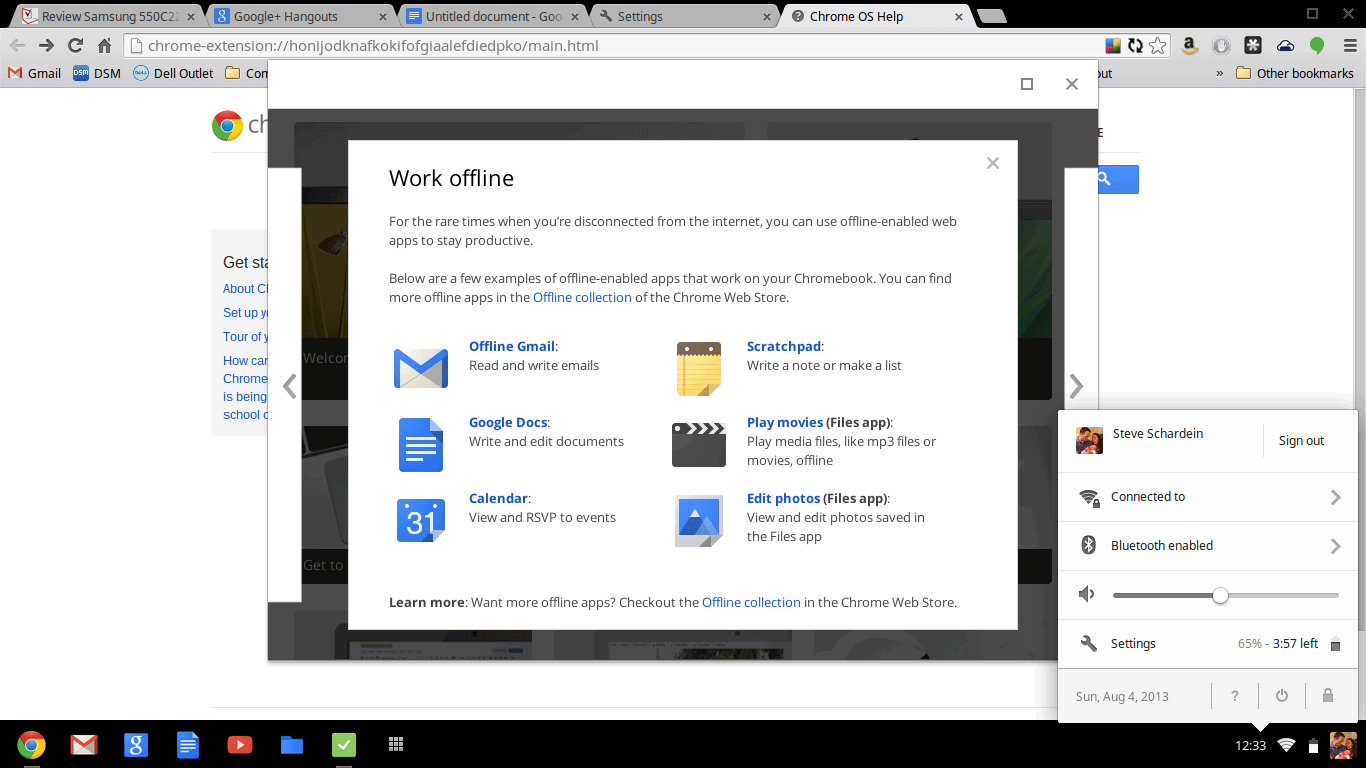This screenshot has width=1366, height=768.
Task: Open Settings from the tray panel
Action: [x=1133, y=644]
